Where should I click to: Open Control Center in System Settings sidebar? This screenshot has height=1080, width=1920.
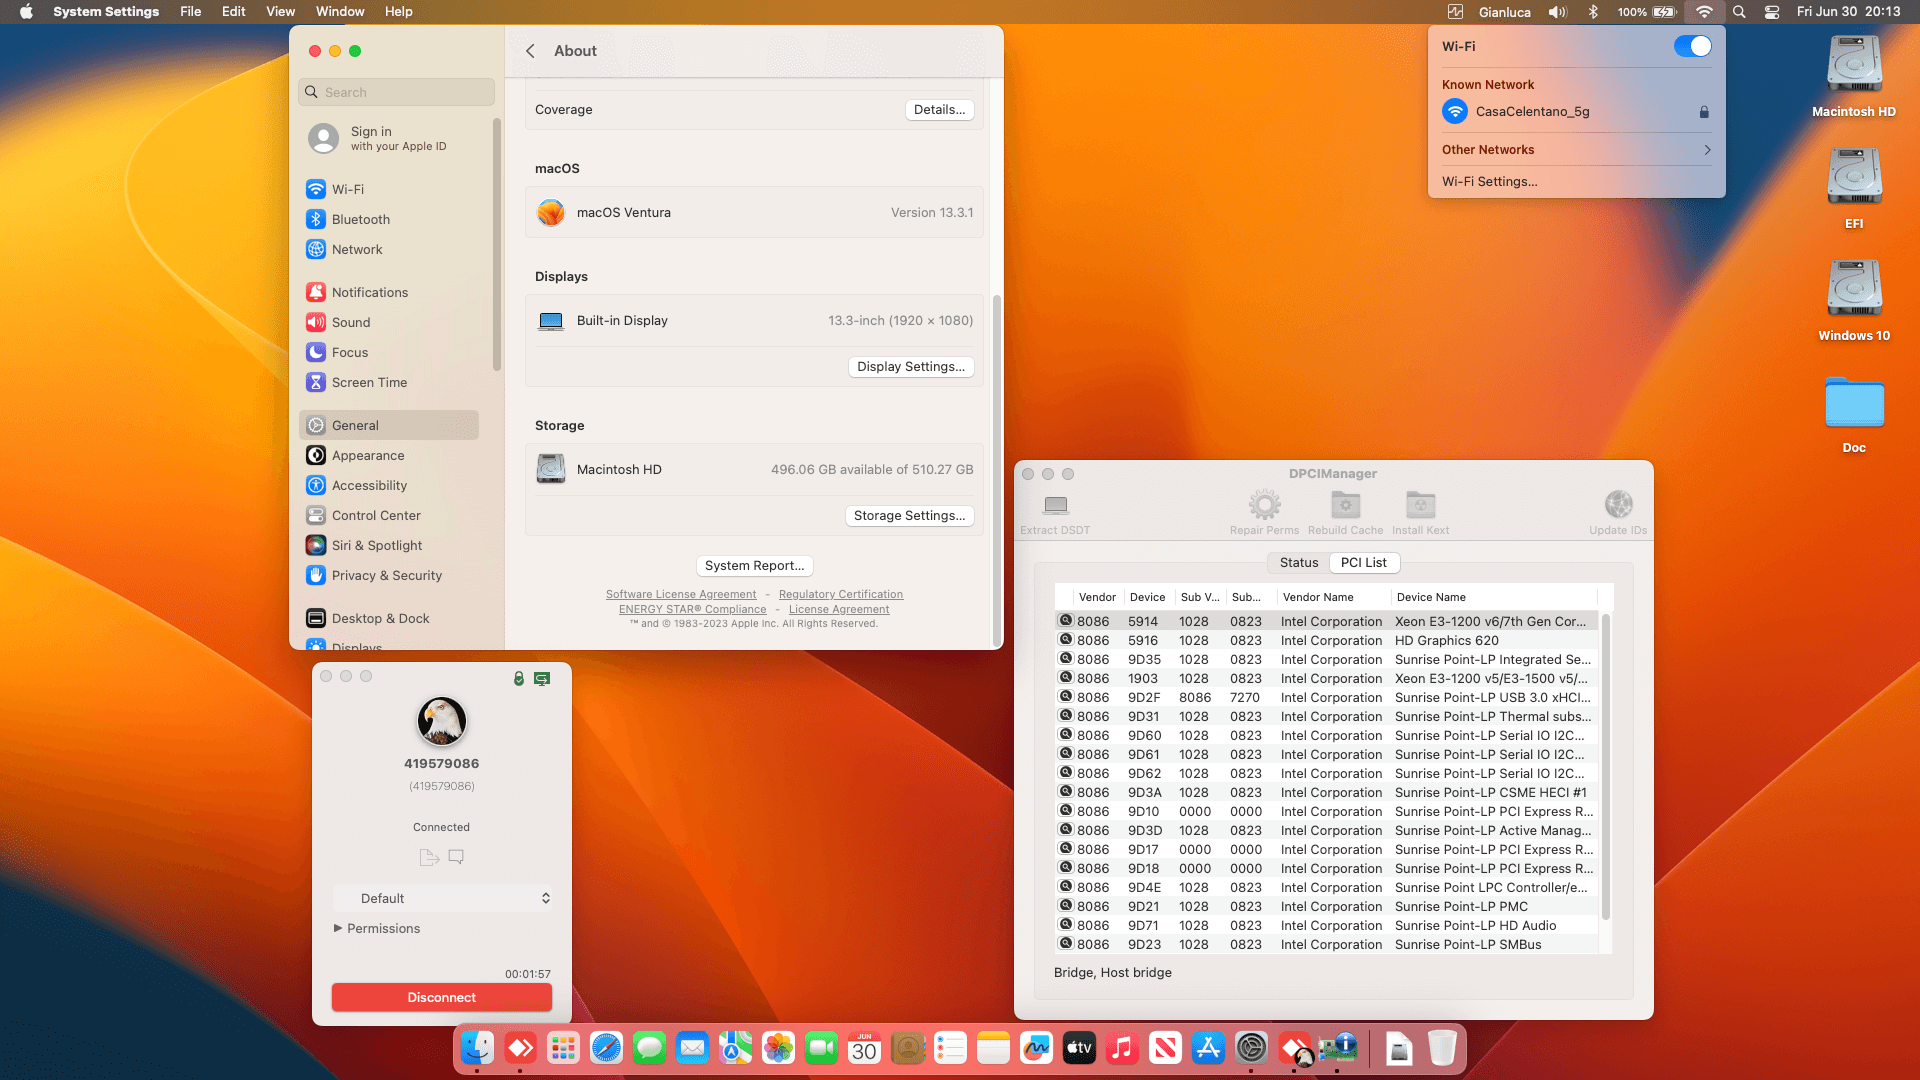pyautogui.click(x=388, y=515)
